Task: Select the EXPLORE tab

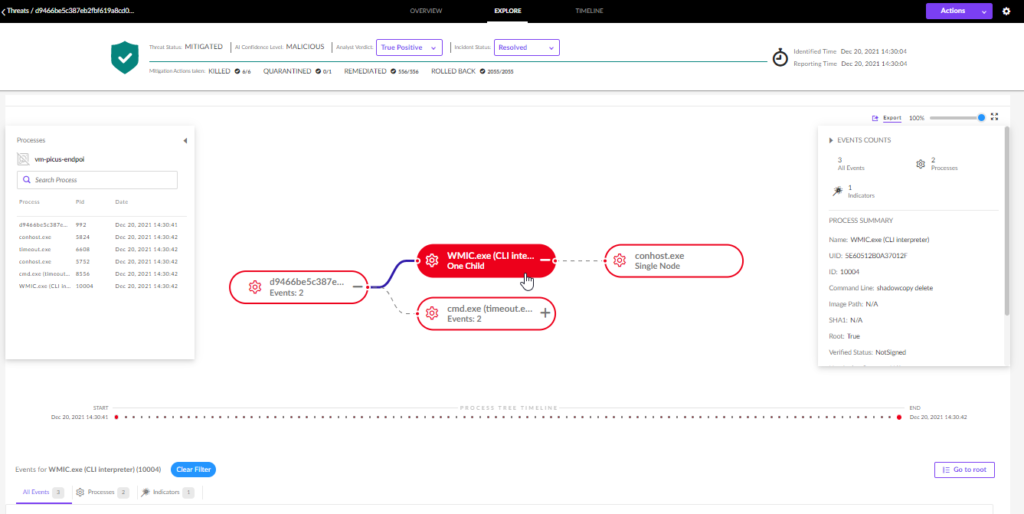Action: pyautogui.click(x=508, y=11)
